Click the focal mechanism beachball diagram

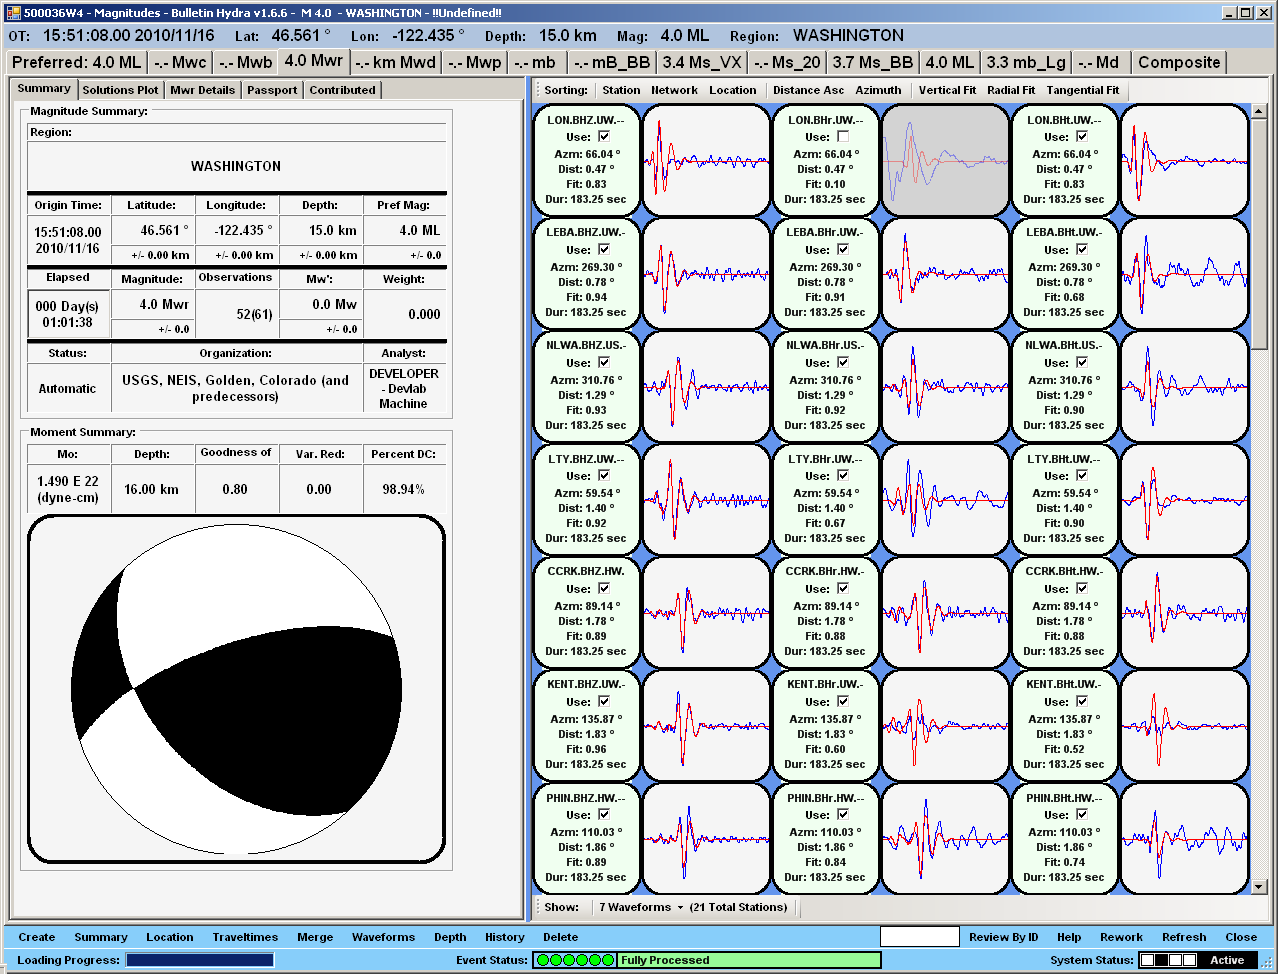tap(236, 689)
